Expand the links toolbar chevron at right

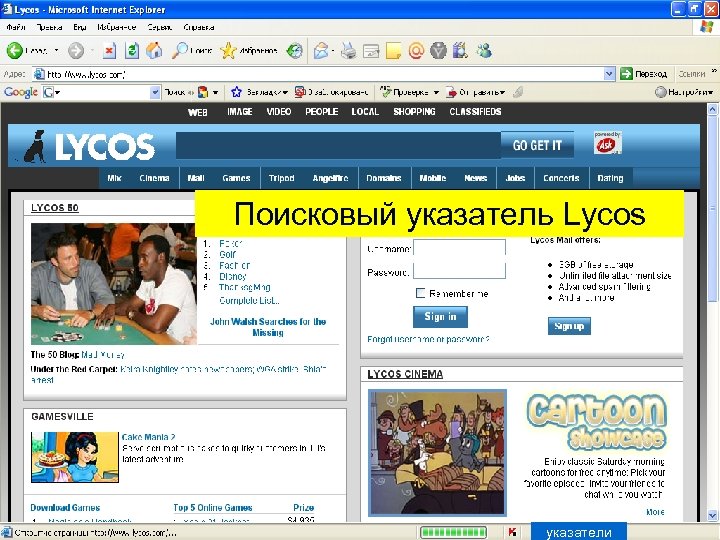[714, 71]
